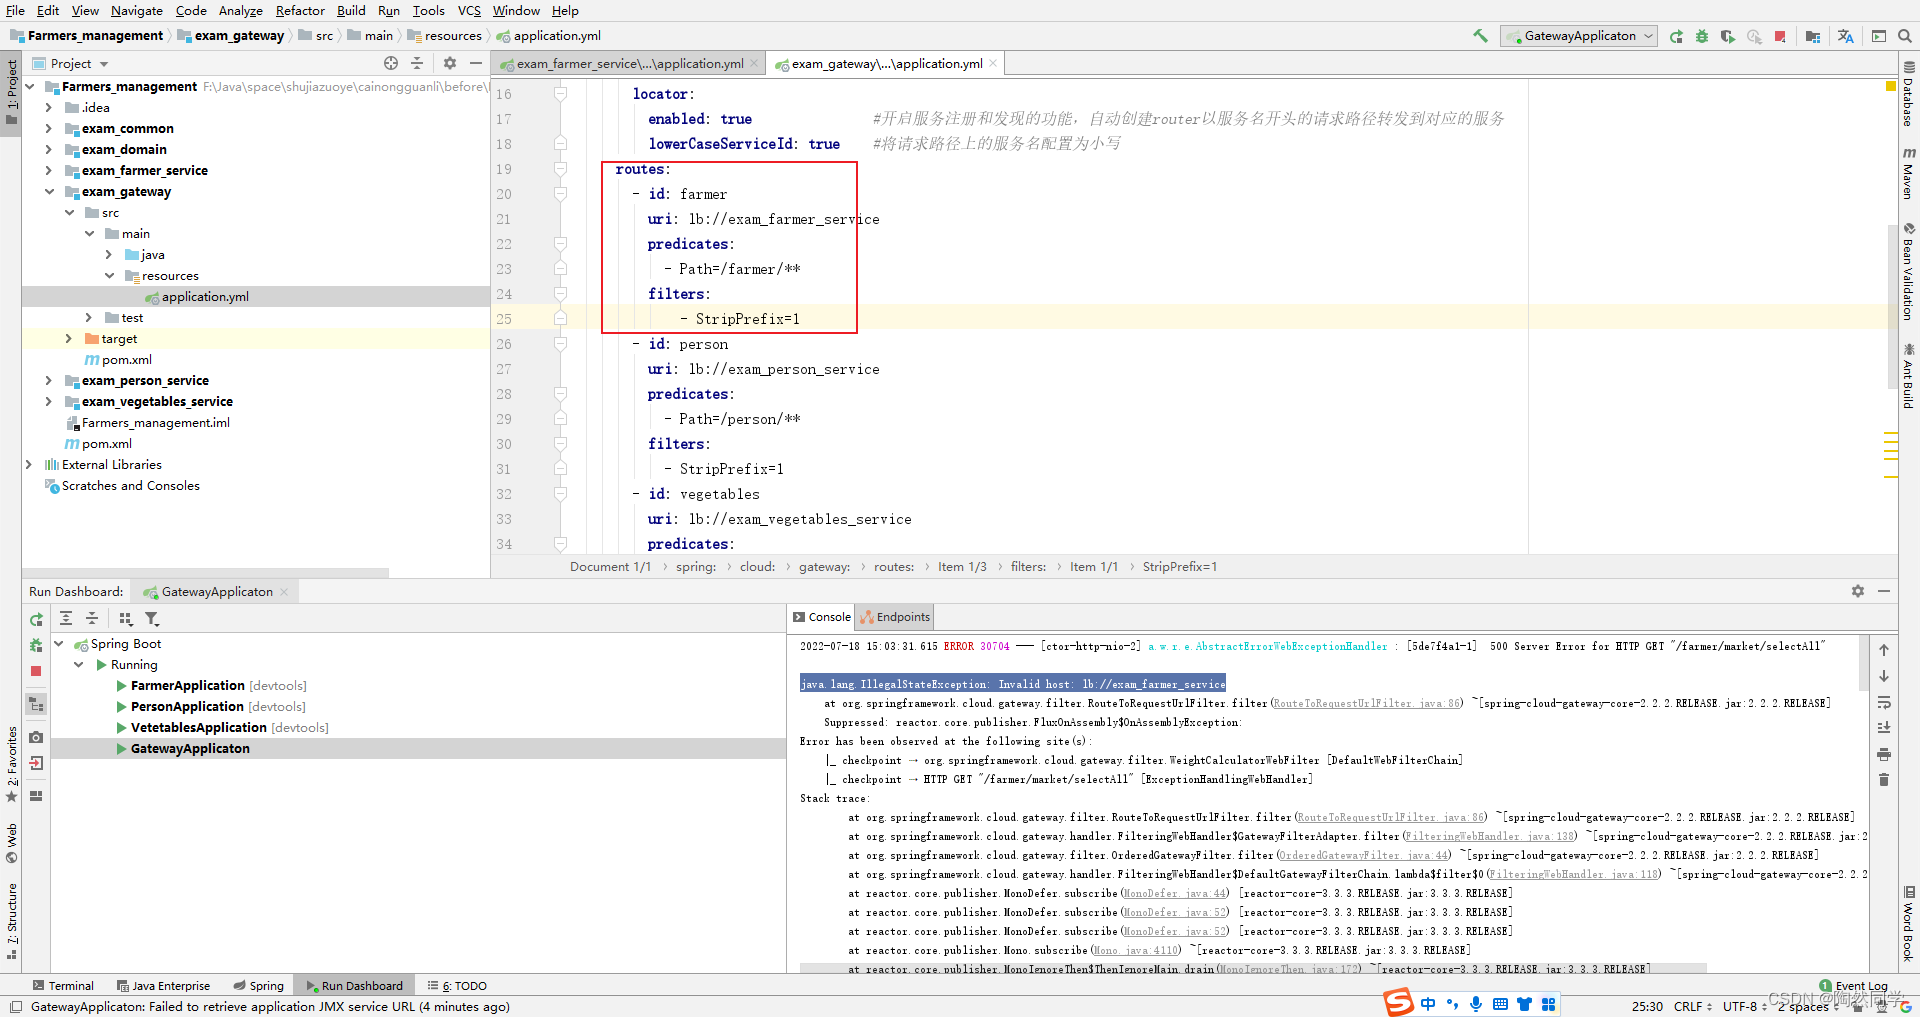
Task: Expand the External Libraries node
Action: [29, 464]
